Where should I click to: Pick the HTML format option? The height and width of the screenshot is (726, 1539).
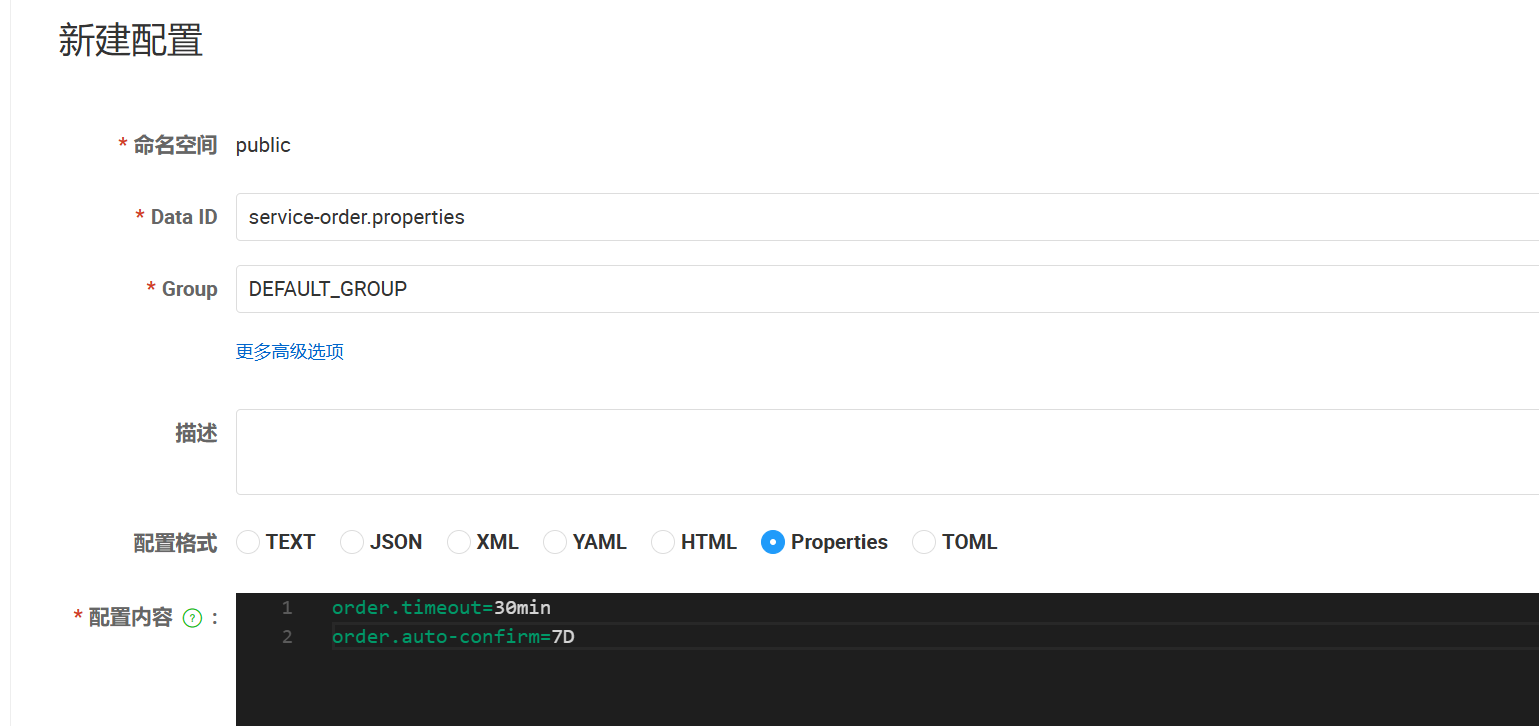(663, 542)
